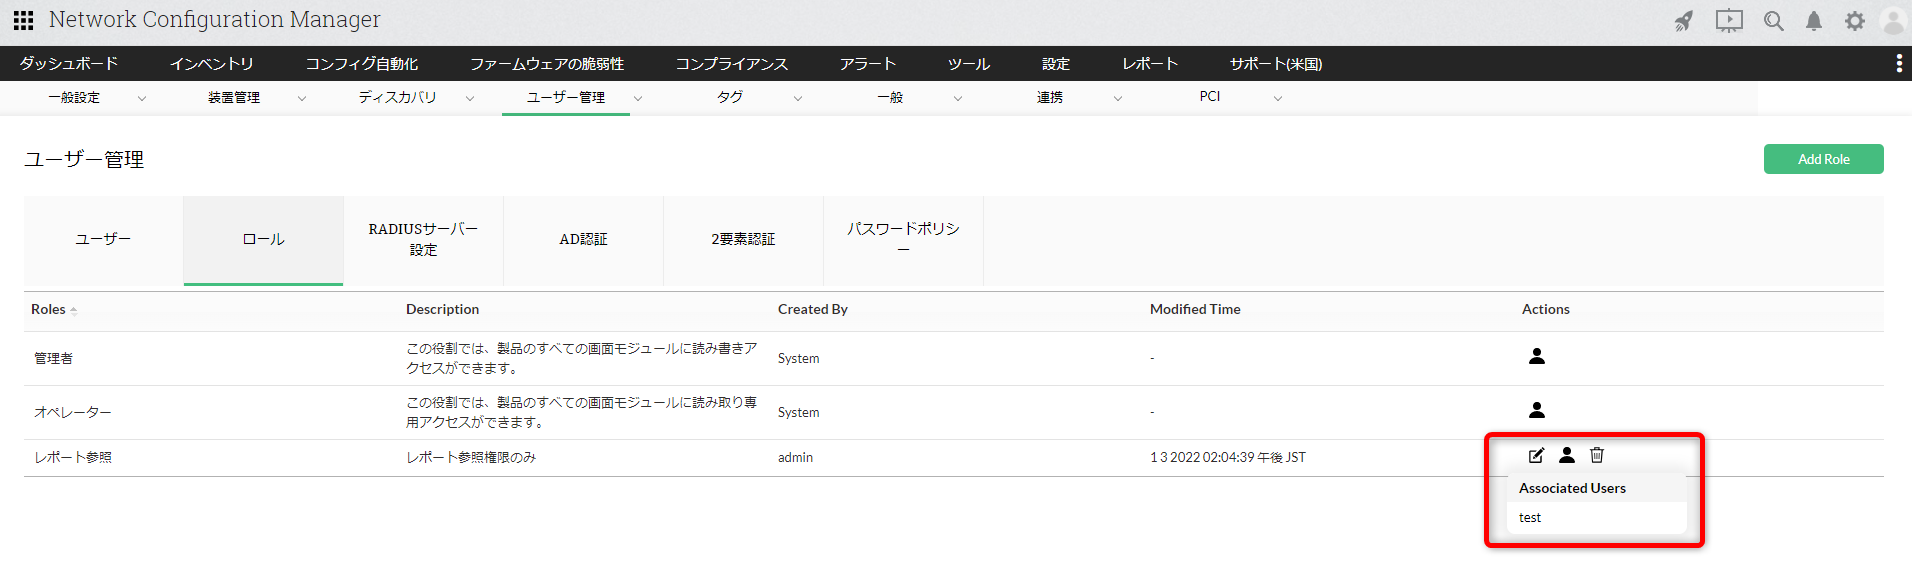Viewport: 1912px width, 566px height.
Task: Click the presentation screen icon
Action: tap(1729, 21)
